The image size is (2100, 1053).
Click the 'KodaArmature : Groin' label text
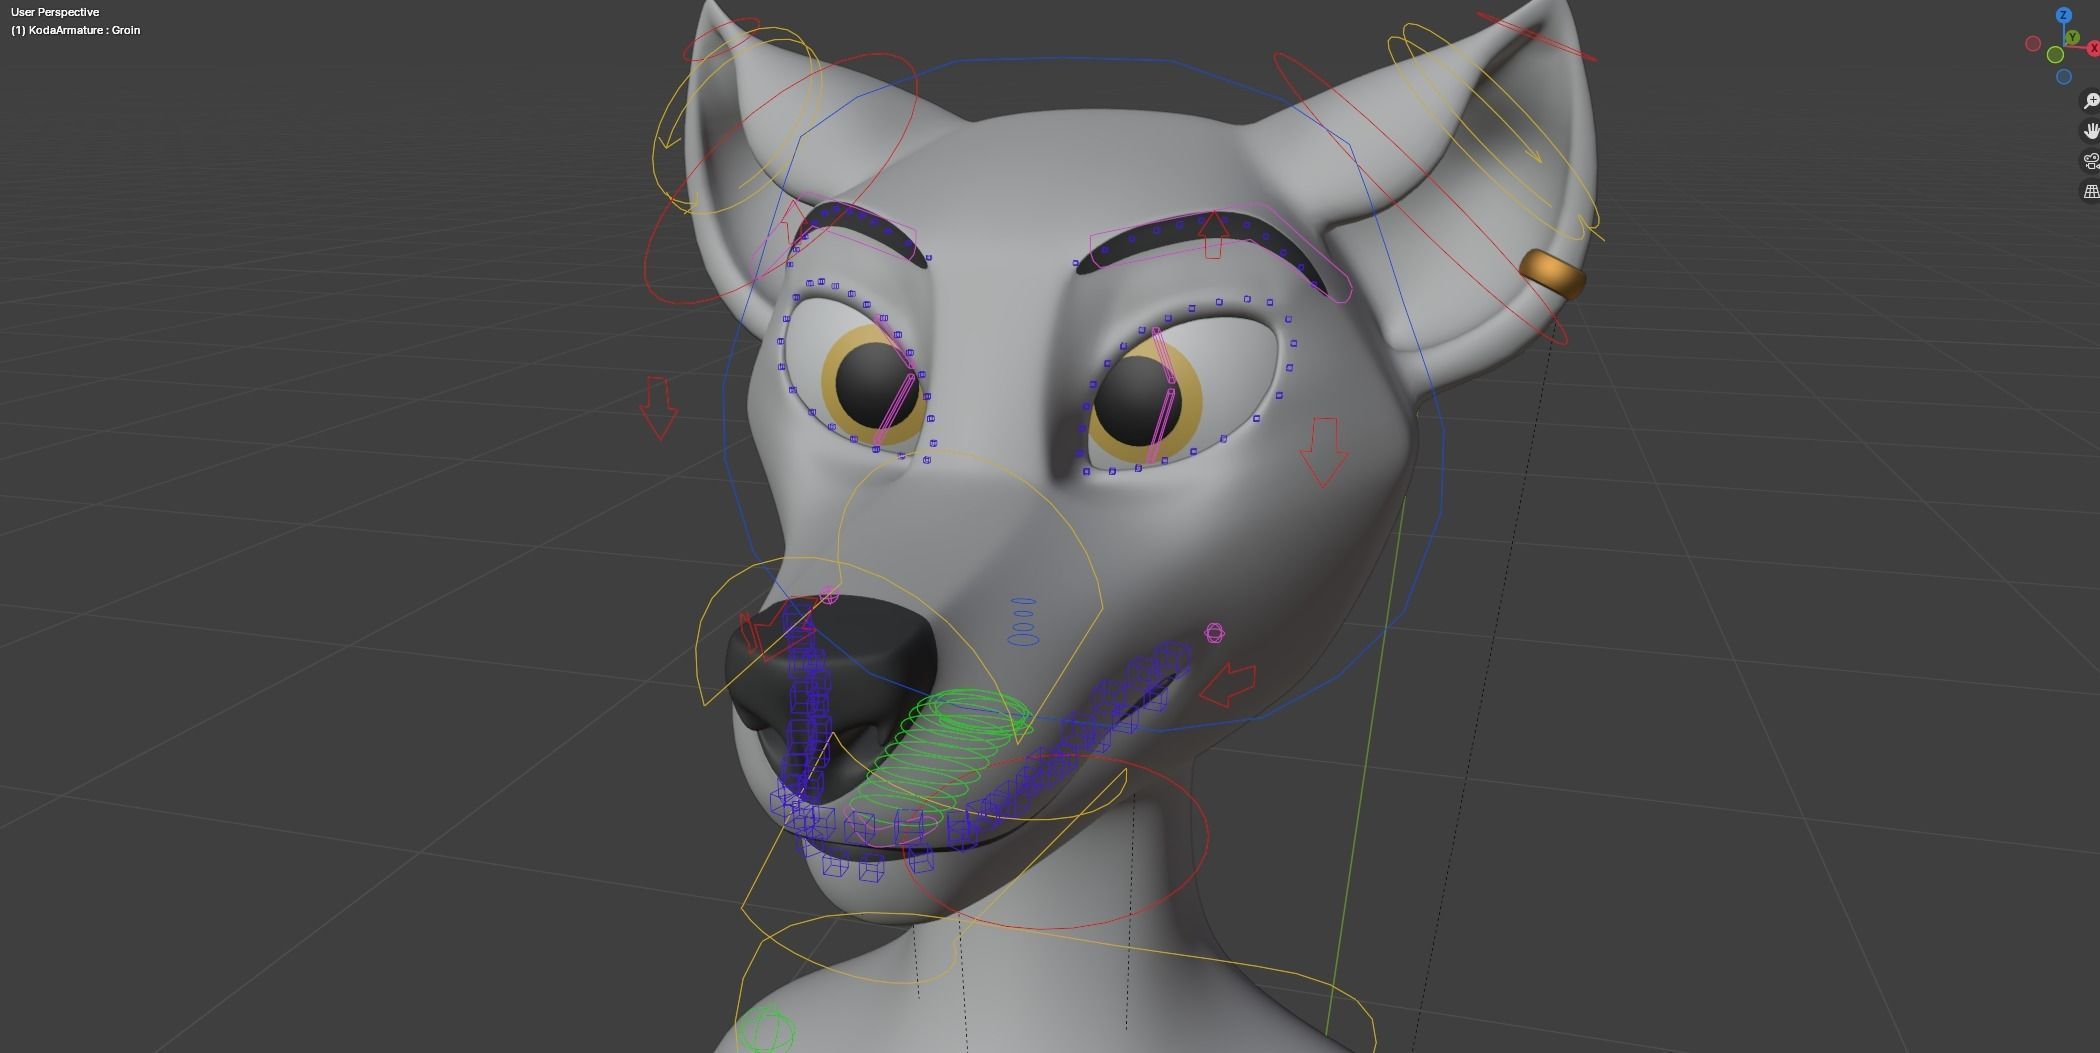84,30
